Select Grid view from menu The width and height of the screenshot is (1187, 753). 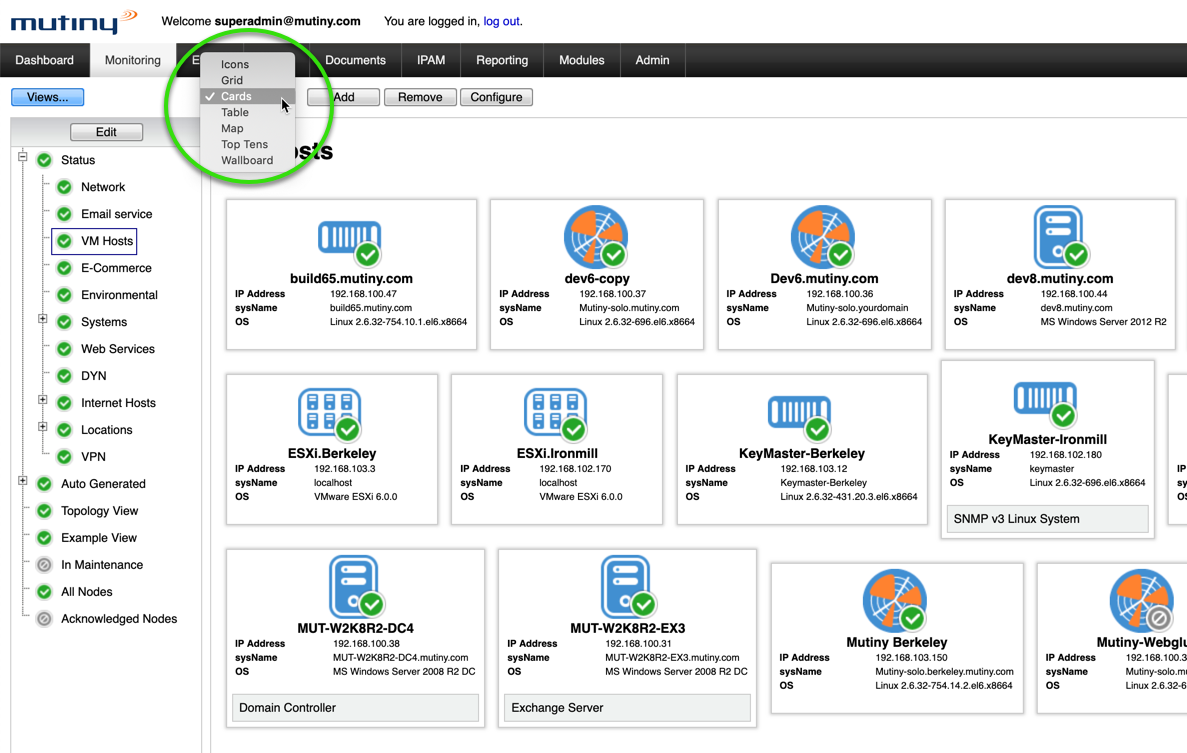248,80
